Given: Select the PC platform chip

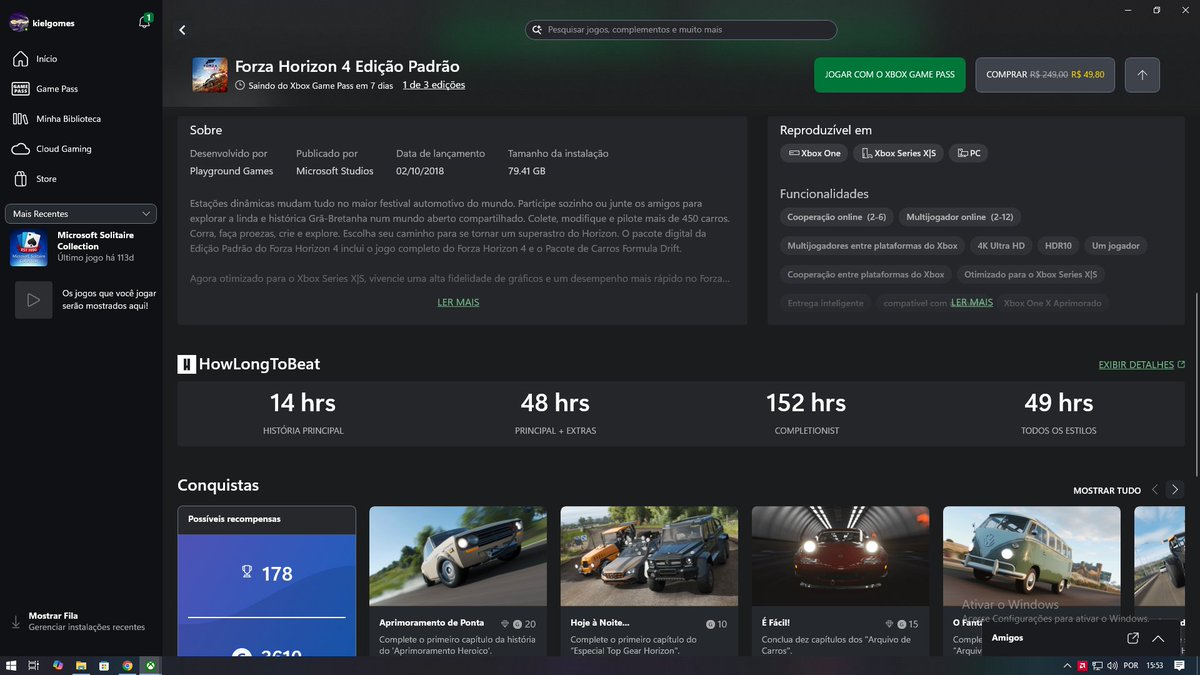Looking at the screenshot, I should click(969, 153).
